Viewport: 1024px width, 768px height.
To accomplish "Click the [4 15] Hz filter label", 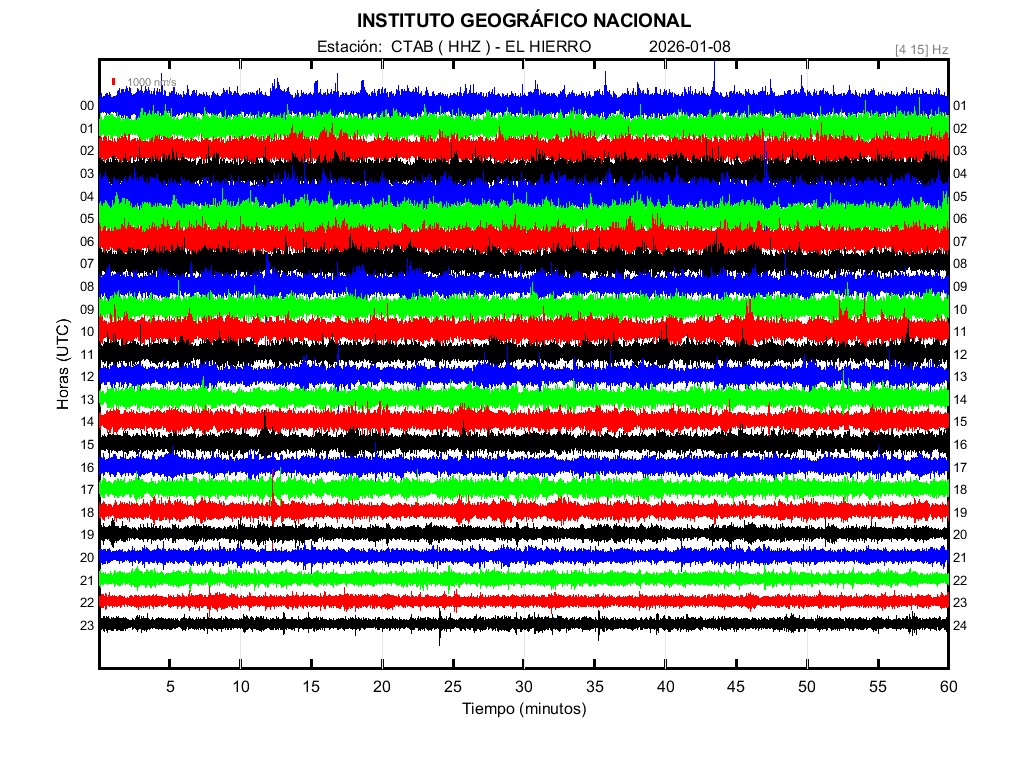I will pos(920,48).
